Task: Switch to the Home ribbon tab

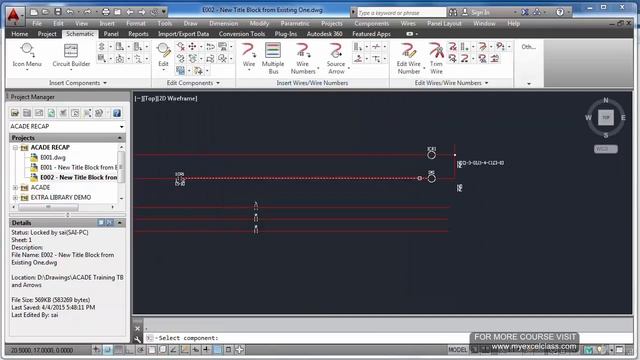Action: [20, 34]
